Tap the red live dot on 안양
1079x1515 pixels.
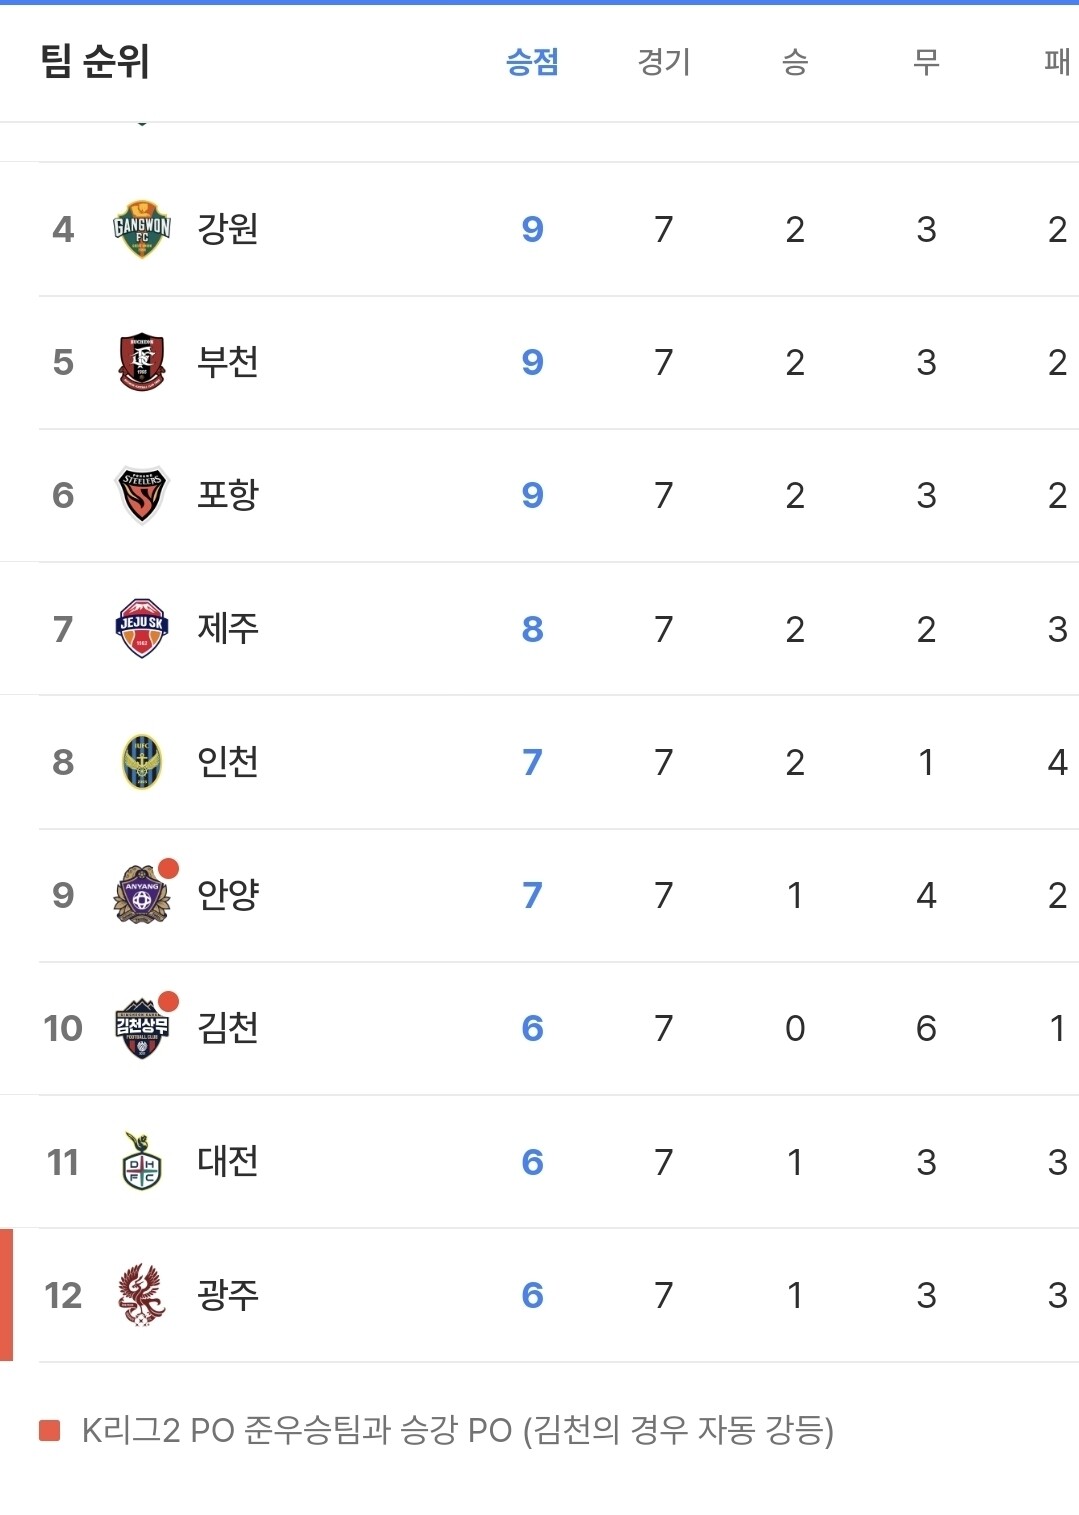(x=169, y=868)
